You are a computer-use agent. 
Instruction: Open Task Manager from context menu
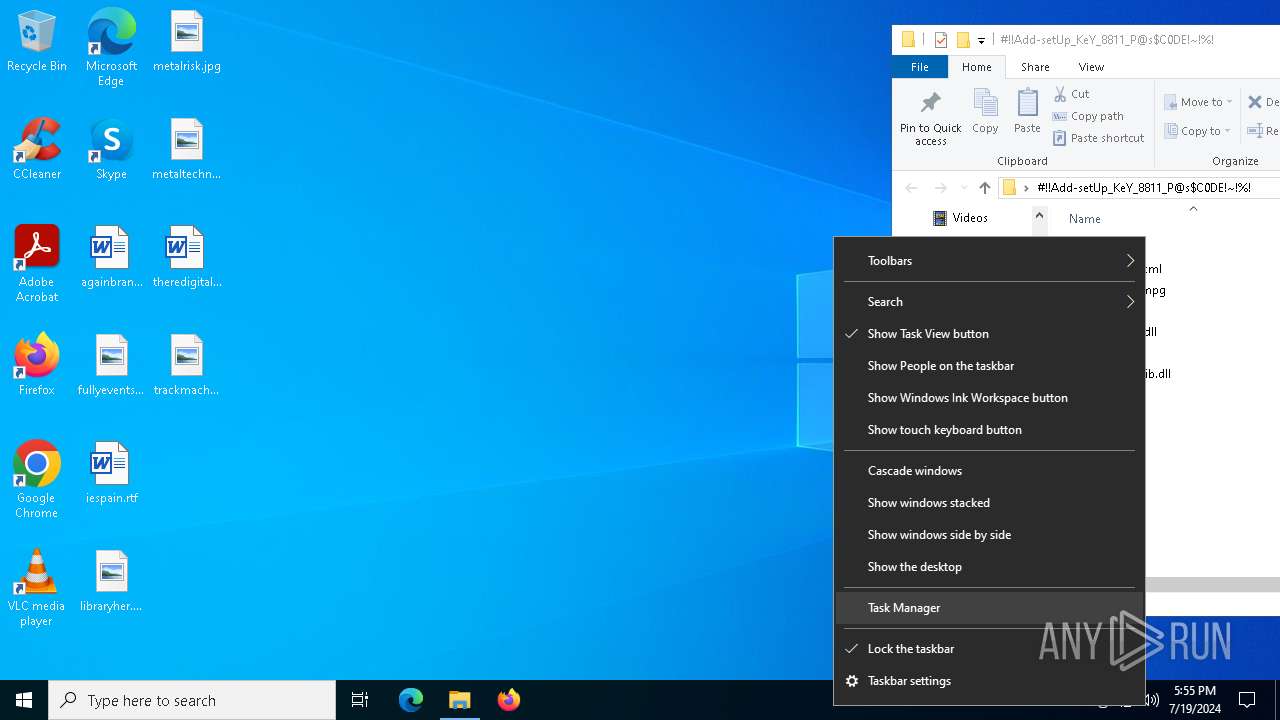tap(990, 608)
